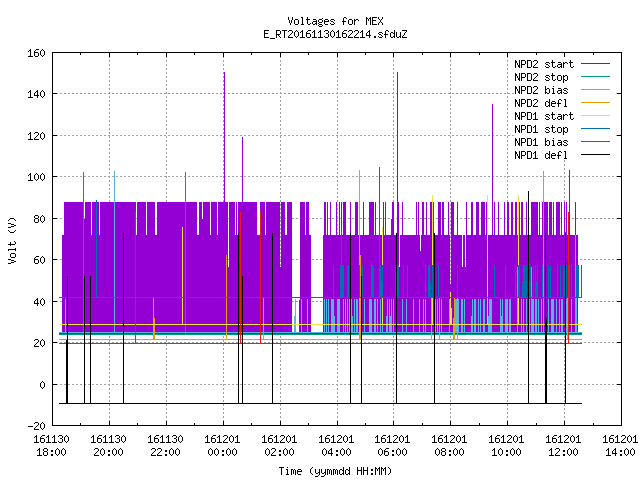This screenshot has height=480, width=640.
Task: Pick the green NPD2 stop legend line
Action: (x=596, y=76)
